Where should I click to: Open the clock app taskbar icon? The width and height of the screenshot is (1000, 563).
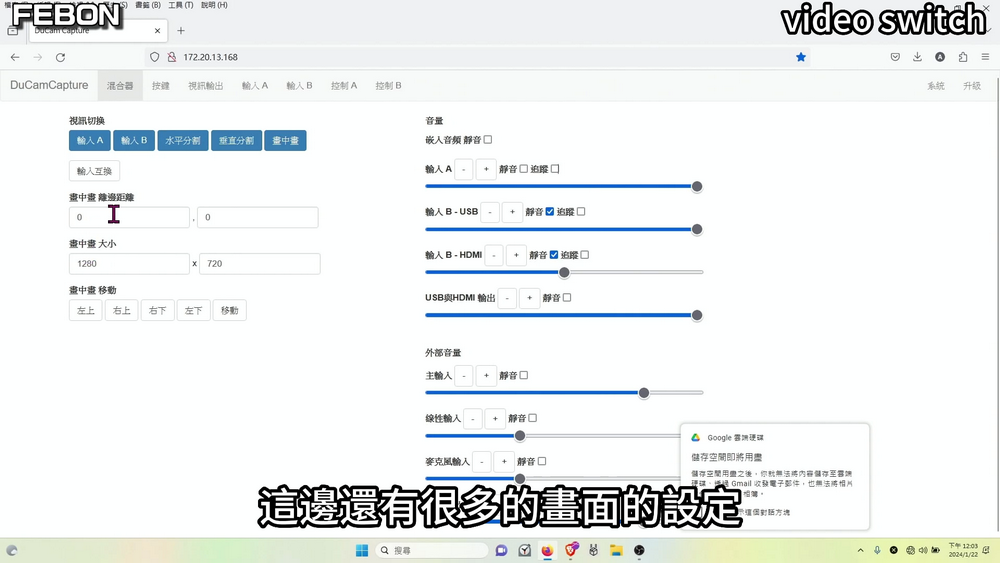coord(525,550)
